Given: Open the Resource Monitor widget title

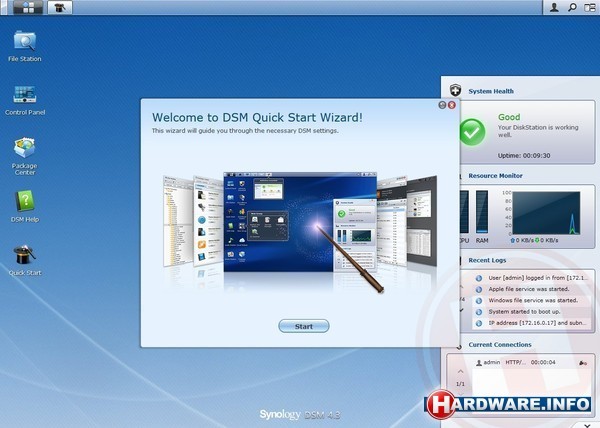Looking at the screenshot, I should coord(495,176).
